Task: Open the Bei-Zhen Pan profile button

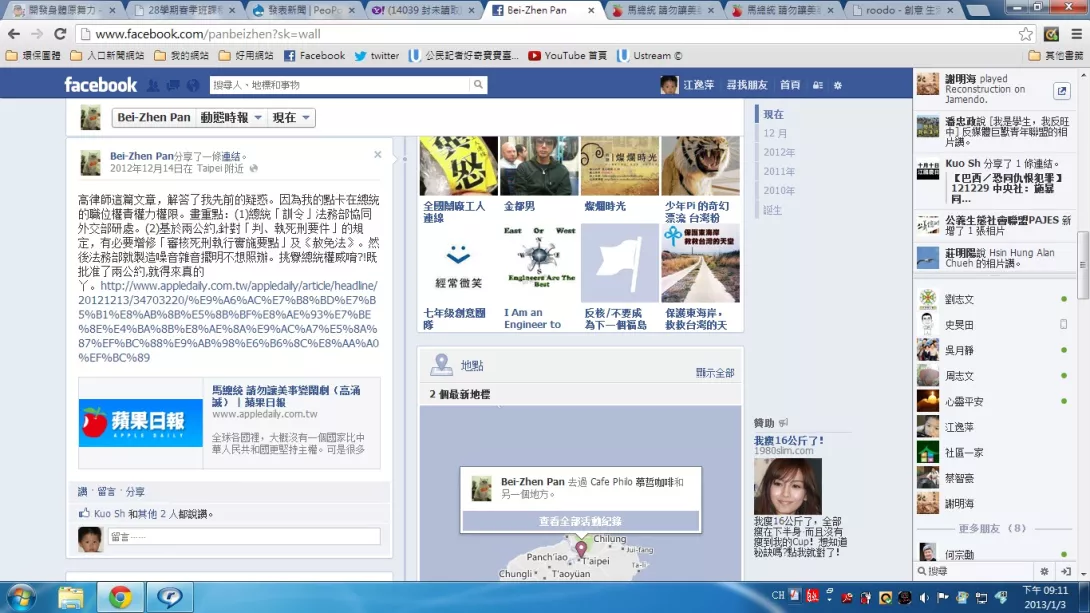Action: pos(154,117)
